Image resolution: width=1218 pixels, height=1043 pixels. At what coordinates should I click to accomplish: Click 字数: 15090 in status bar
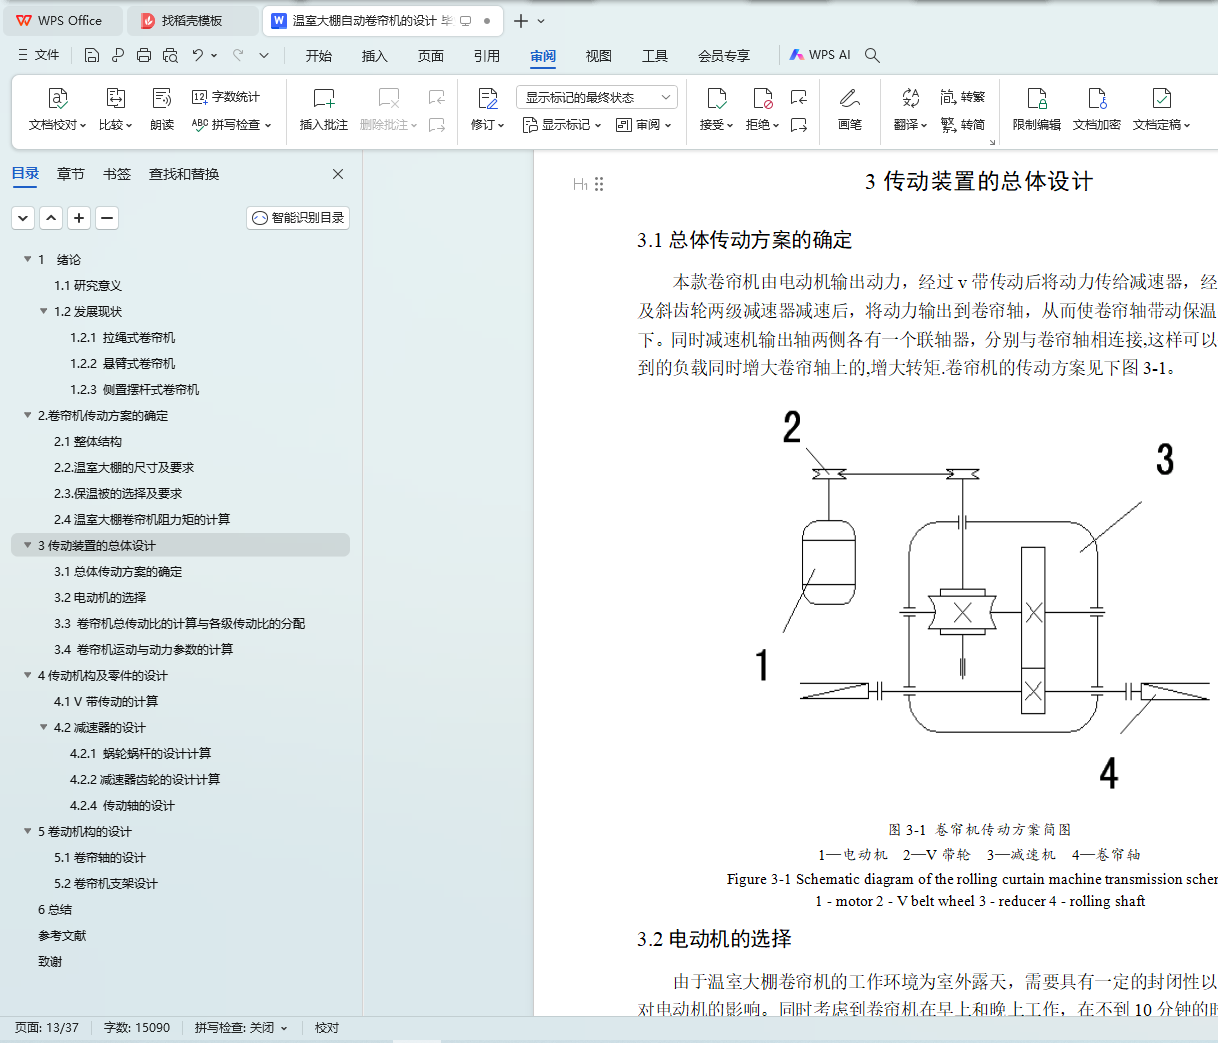point(137,1028)
